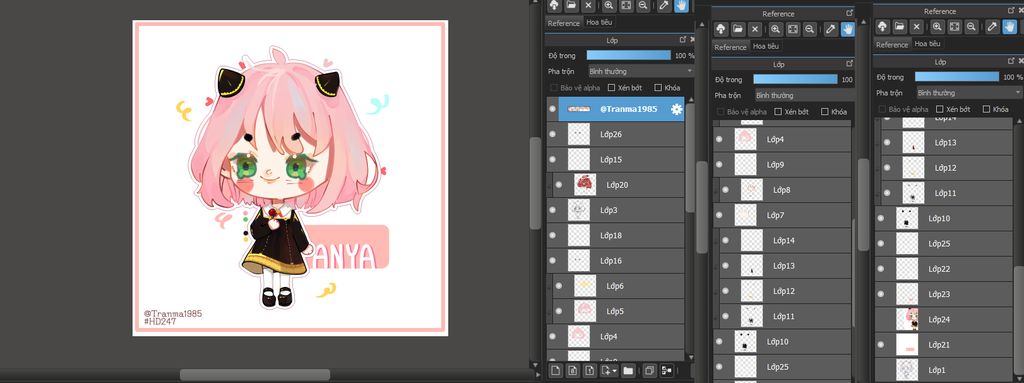Zoom in on right Reference panel
The image size is (1024, 383).
point(937,27)
